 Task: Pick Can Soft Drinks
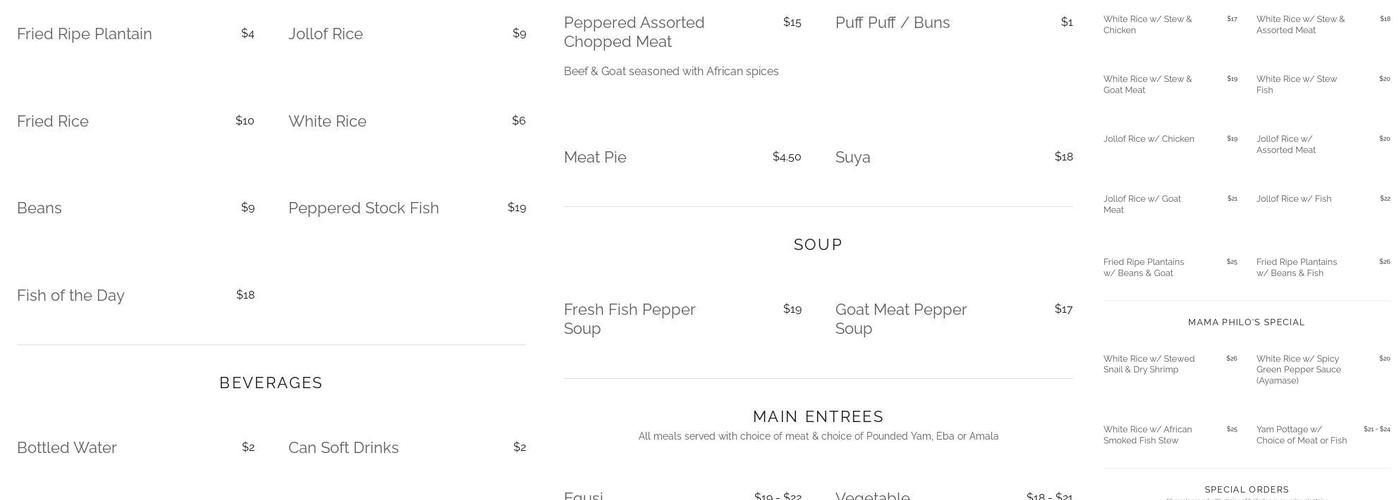pos(344,448)
